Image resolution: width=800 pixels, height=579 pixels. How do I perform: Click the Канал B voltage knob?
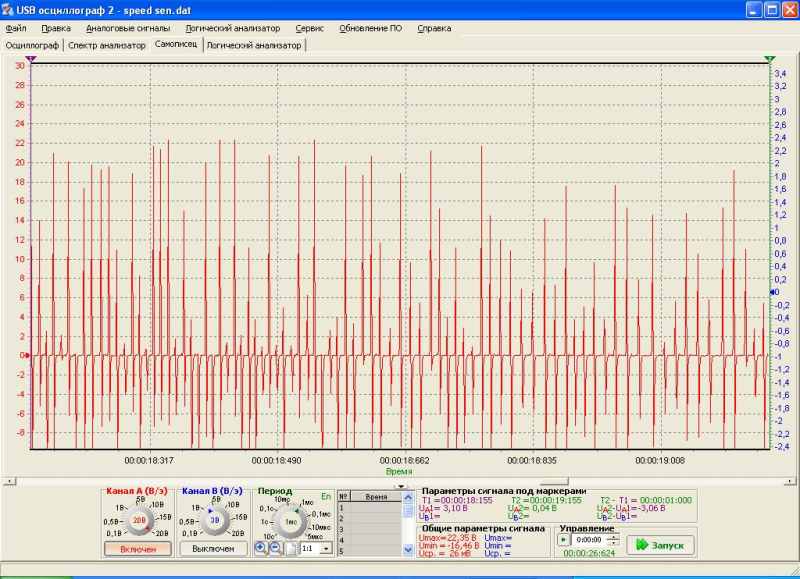pyautogui.click(x=215, y=520)
